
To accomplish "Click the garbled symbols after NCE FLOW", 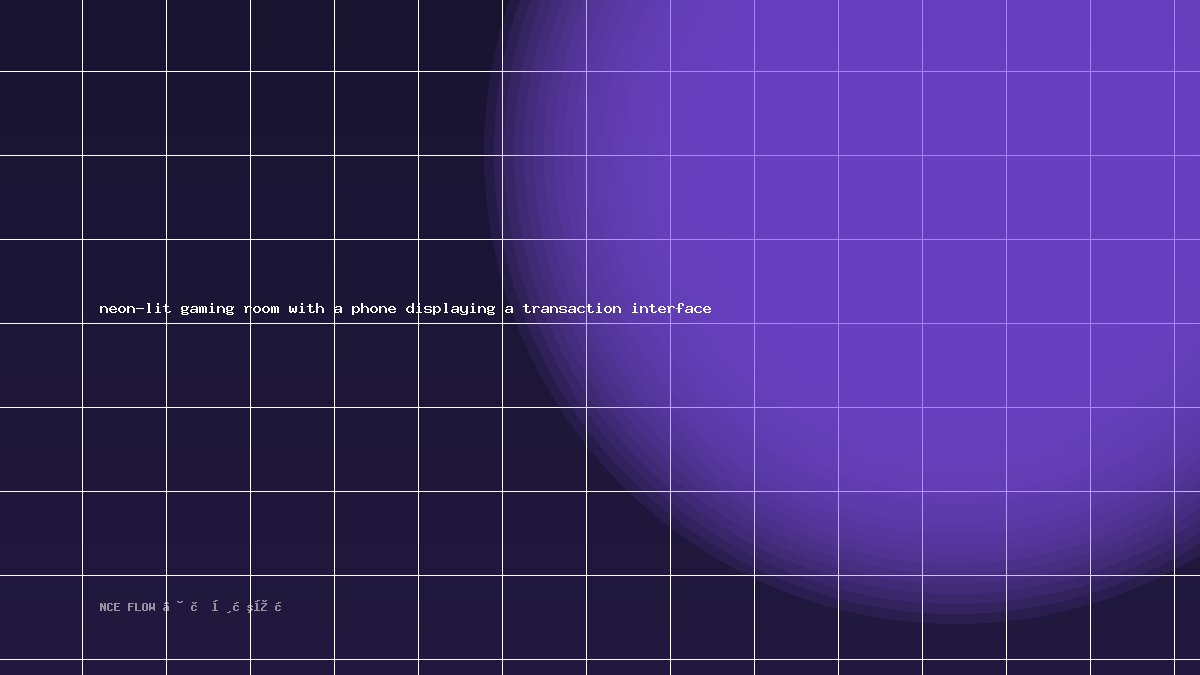I will [222, 606].
